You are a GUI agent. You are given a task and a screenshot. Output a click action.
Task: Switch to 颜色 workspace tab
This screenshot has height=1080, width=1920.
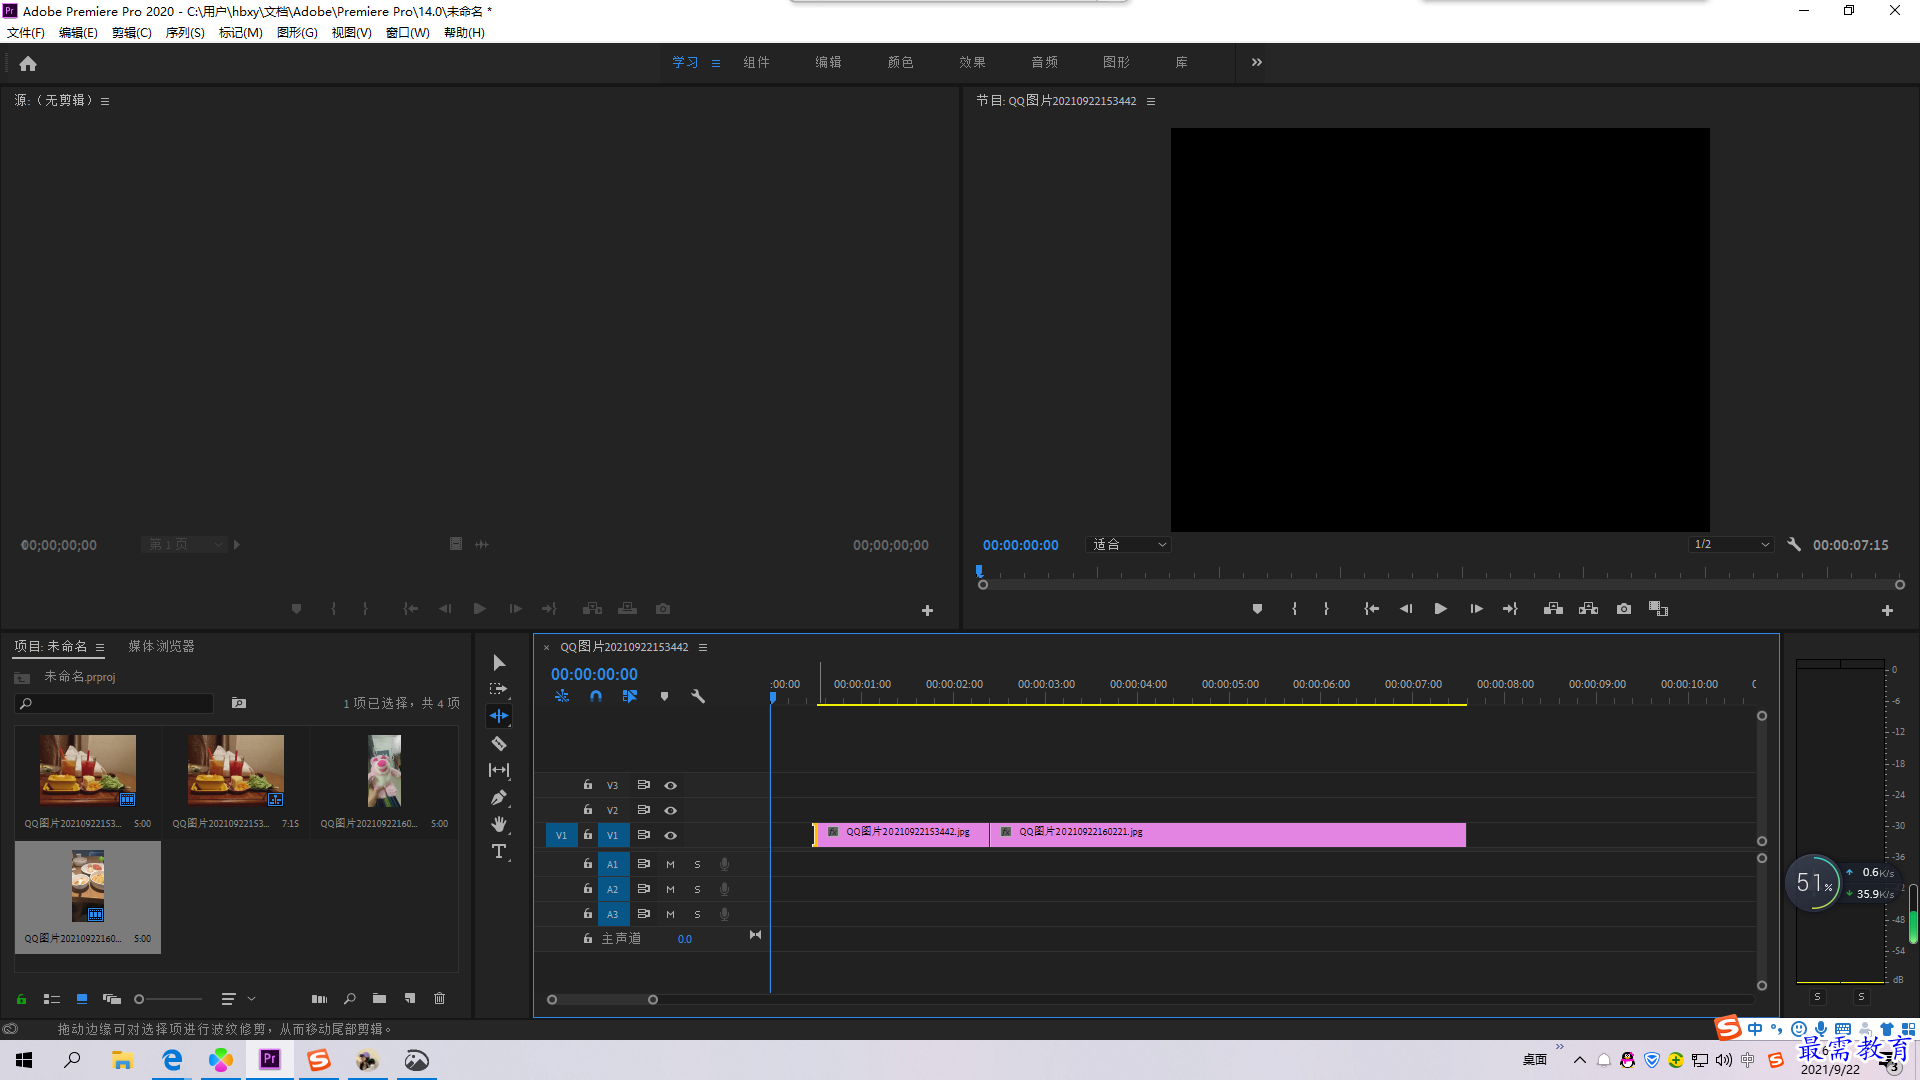pyautogui.click(x=900, y=62)
